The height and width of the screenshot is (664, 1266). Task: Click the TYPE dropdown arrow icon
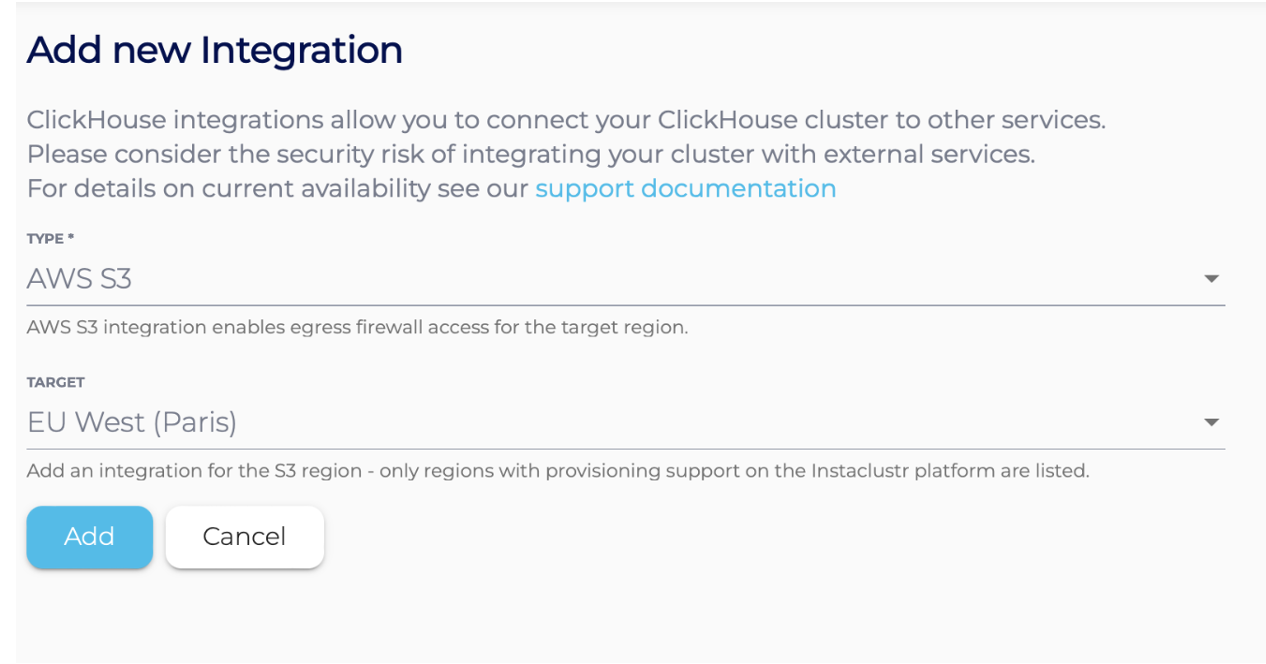point(1211,279)
